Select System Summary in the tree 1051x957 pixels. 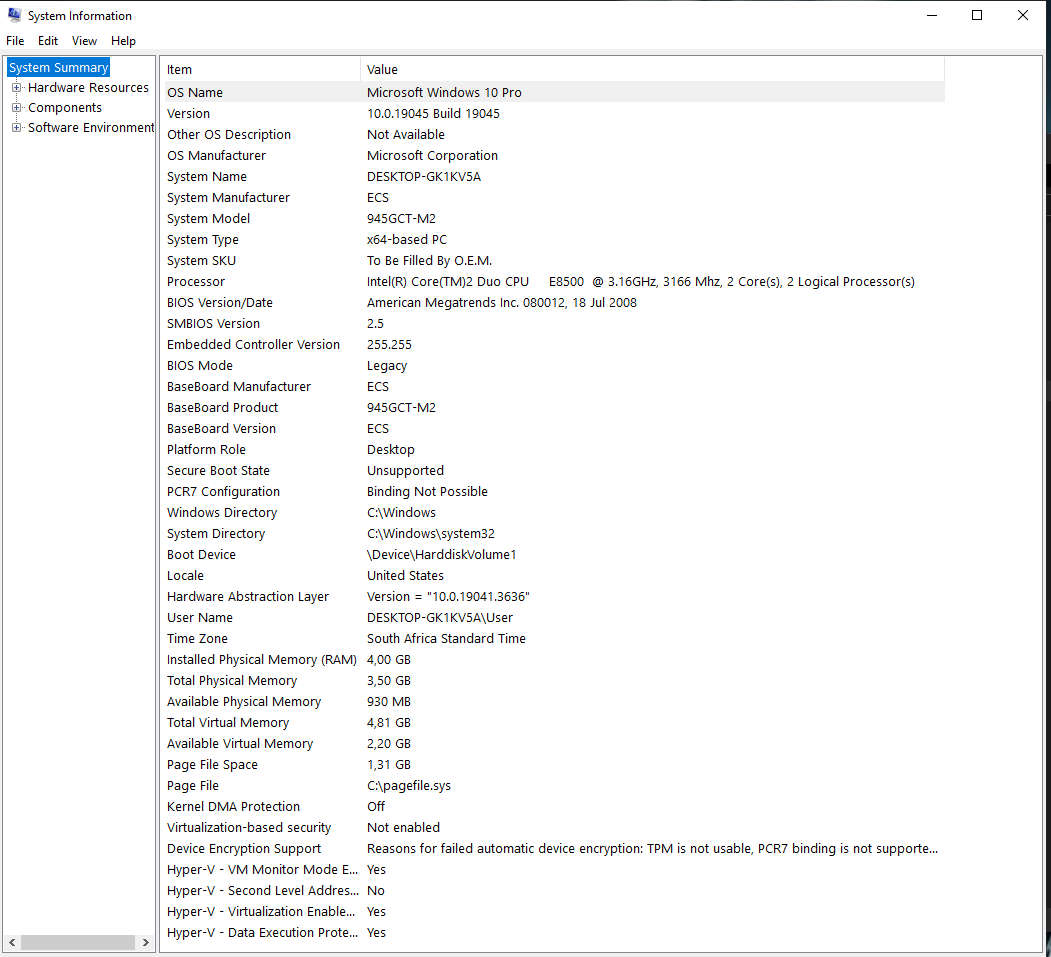[58, 68]
